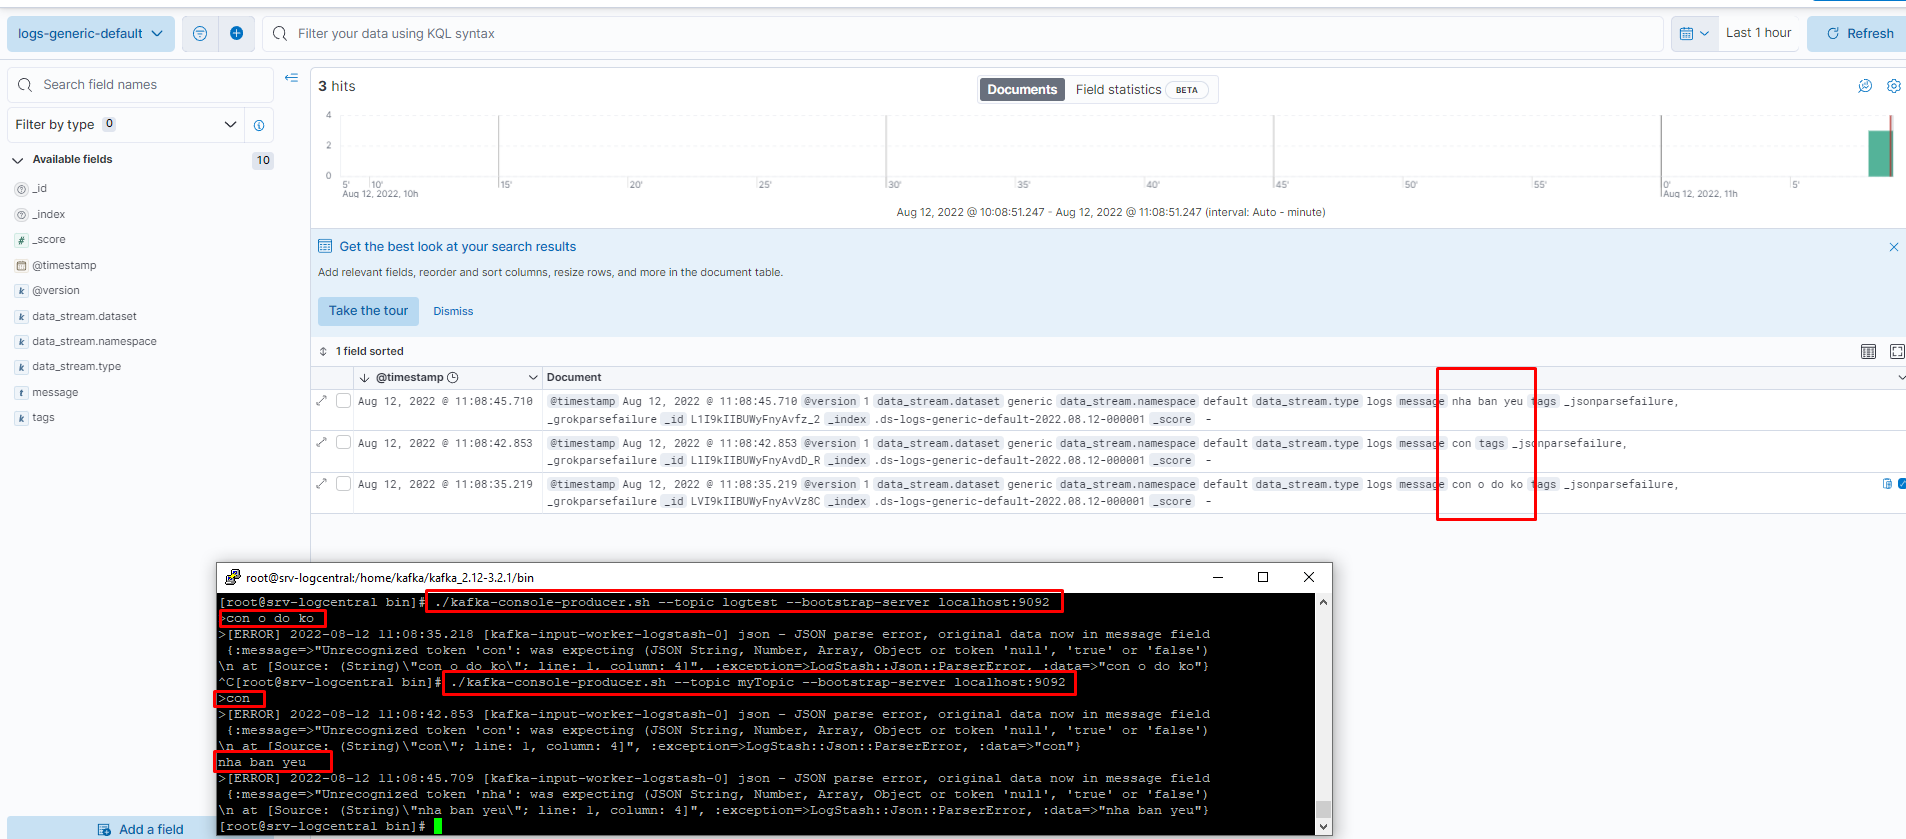Click the inspect icon above chart

pos(1865,86)
